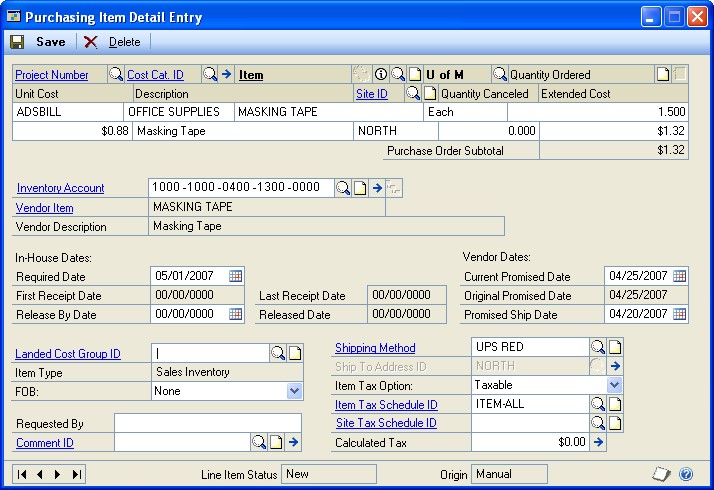Open Landed Cost Group ID lookup

tap(278, 353)
